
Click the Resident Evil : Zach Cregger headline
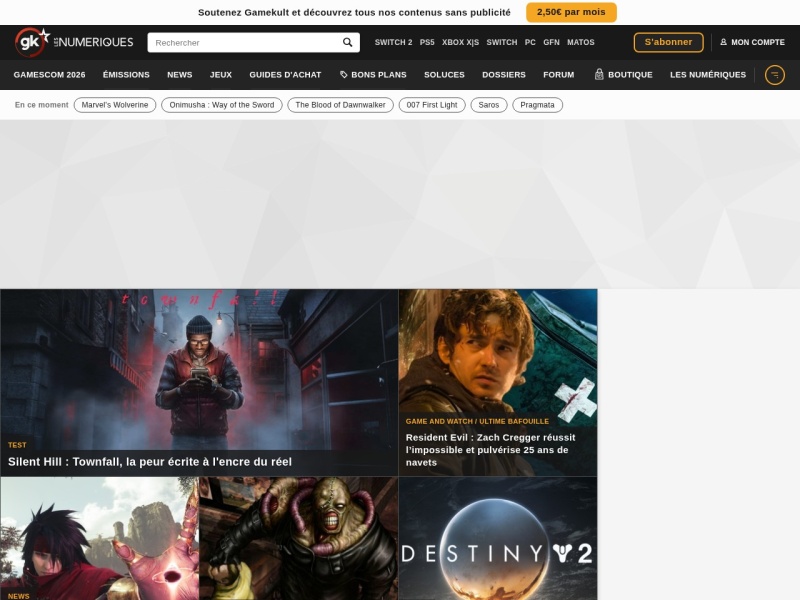pyautogui.click(x=490, y=450)
